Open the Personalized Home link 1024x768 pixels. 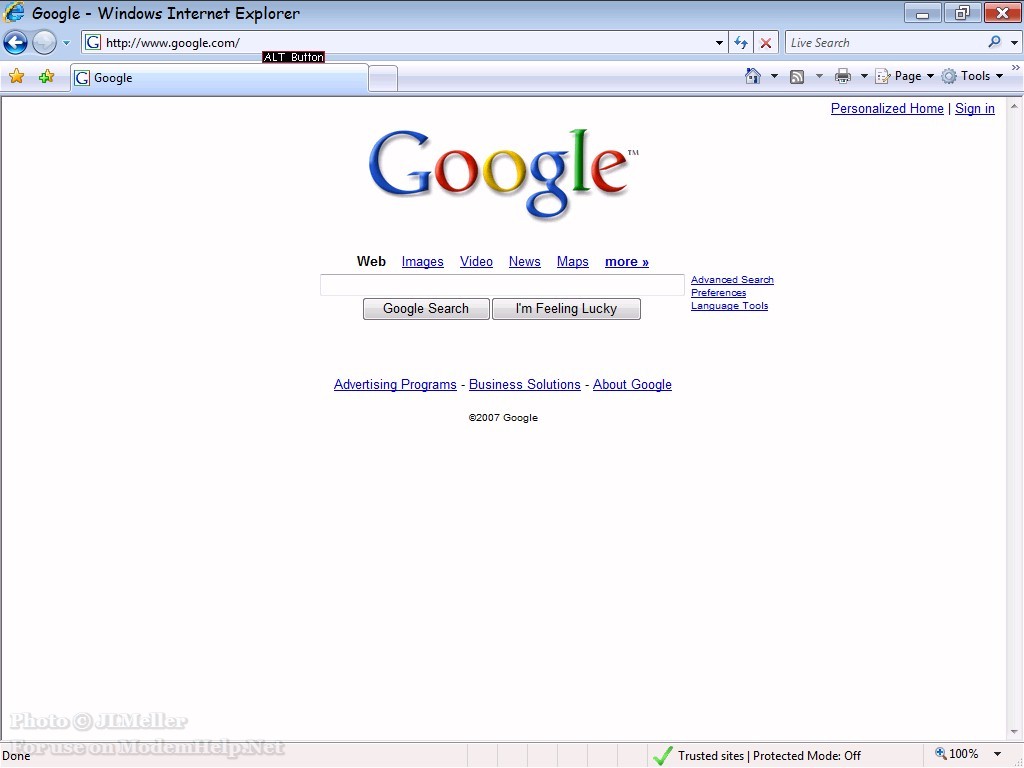tap(887, 108)
